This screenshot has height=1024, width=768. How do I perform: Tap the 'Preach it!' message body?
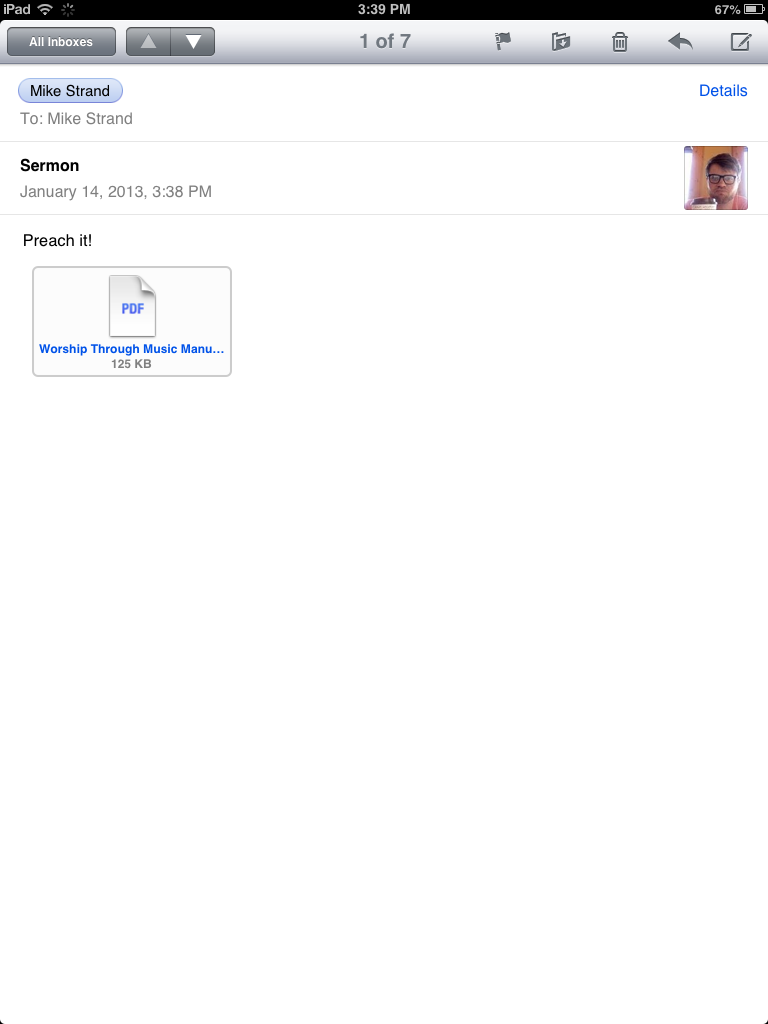pyautogui.click(x=57, y=240)
